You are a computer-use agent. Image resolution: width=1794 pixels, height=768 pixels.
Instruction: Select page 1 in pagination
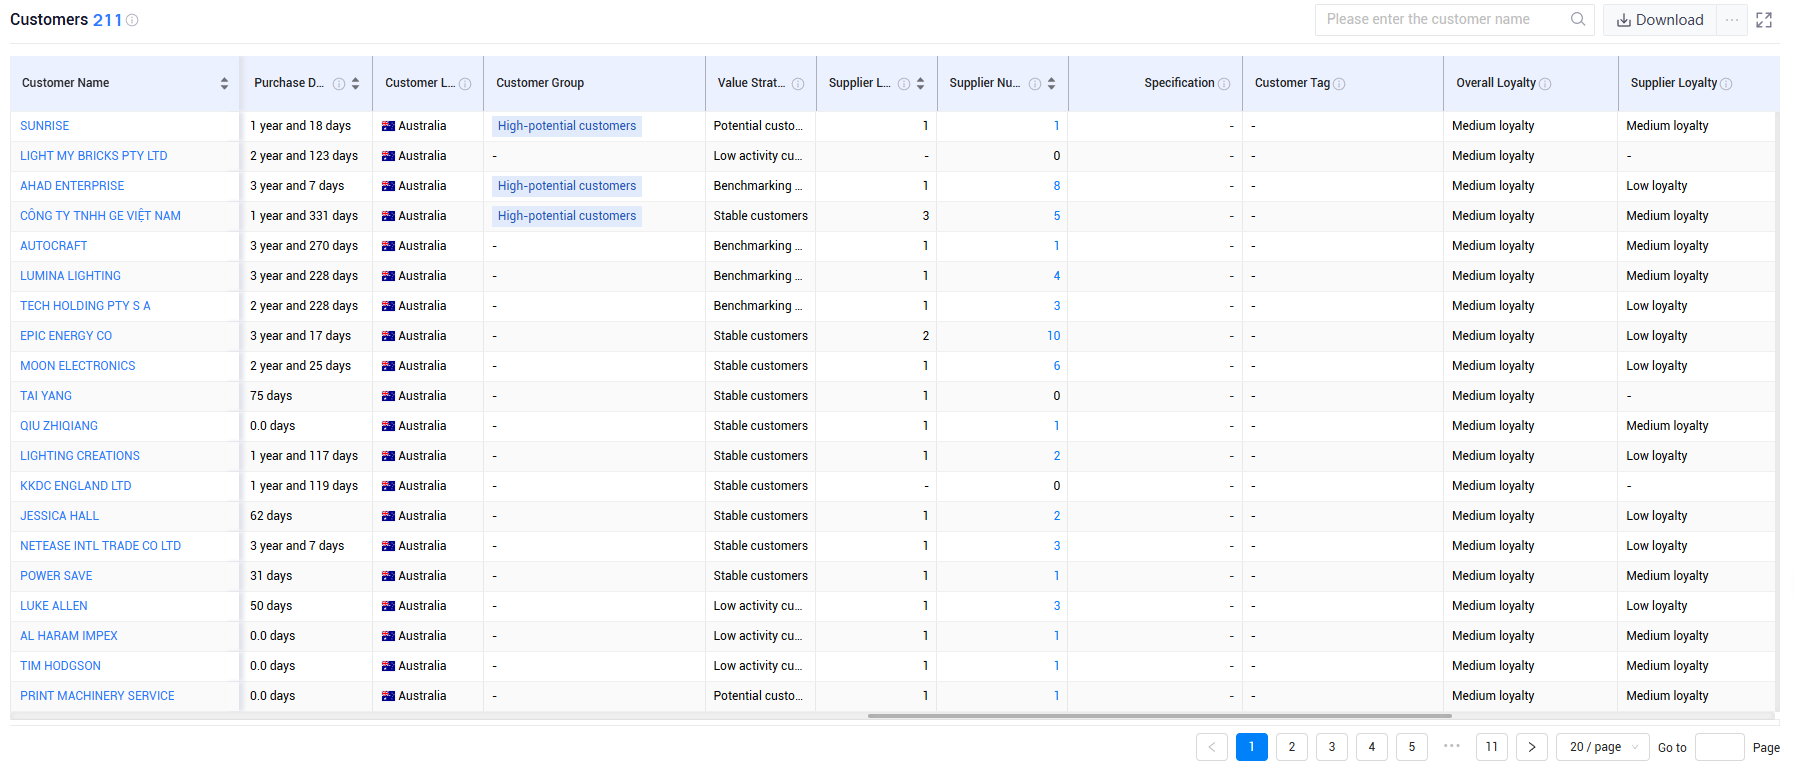1252,747
